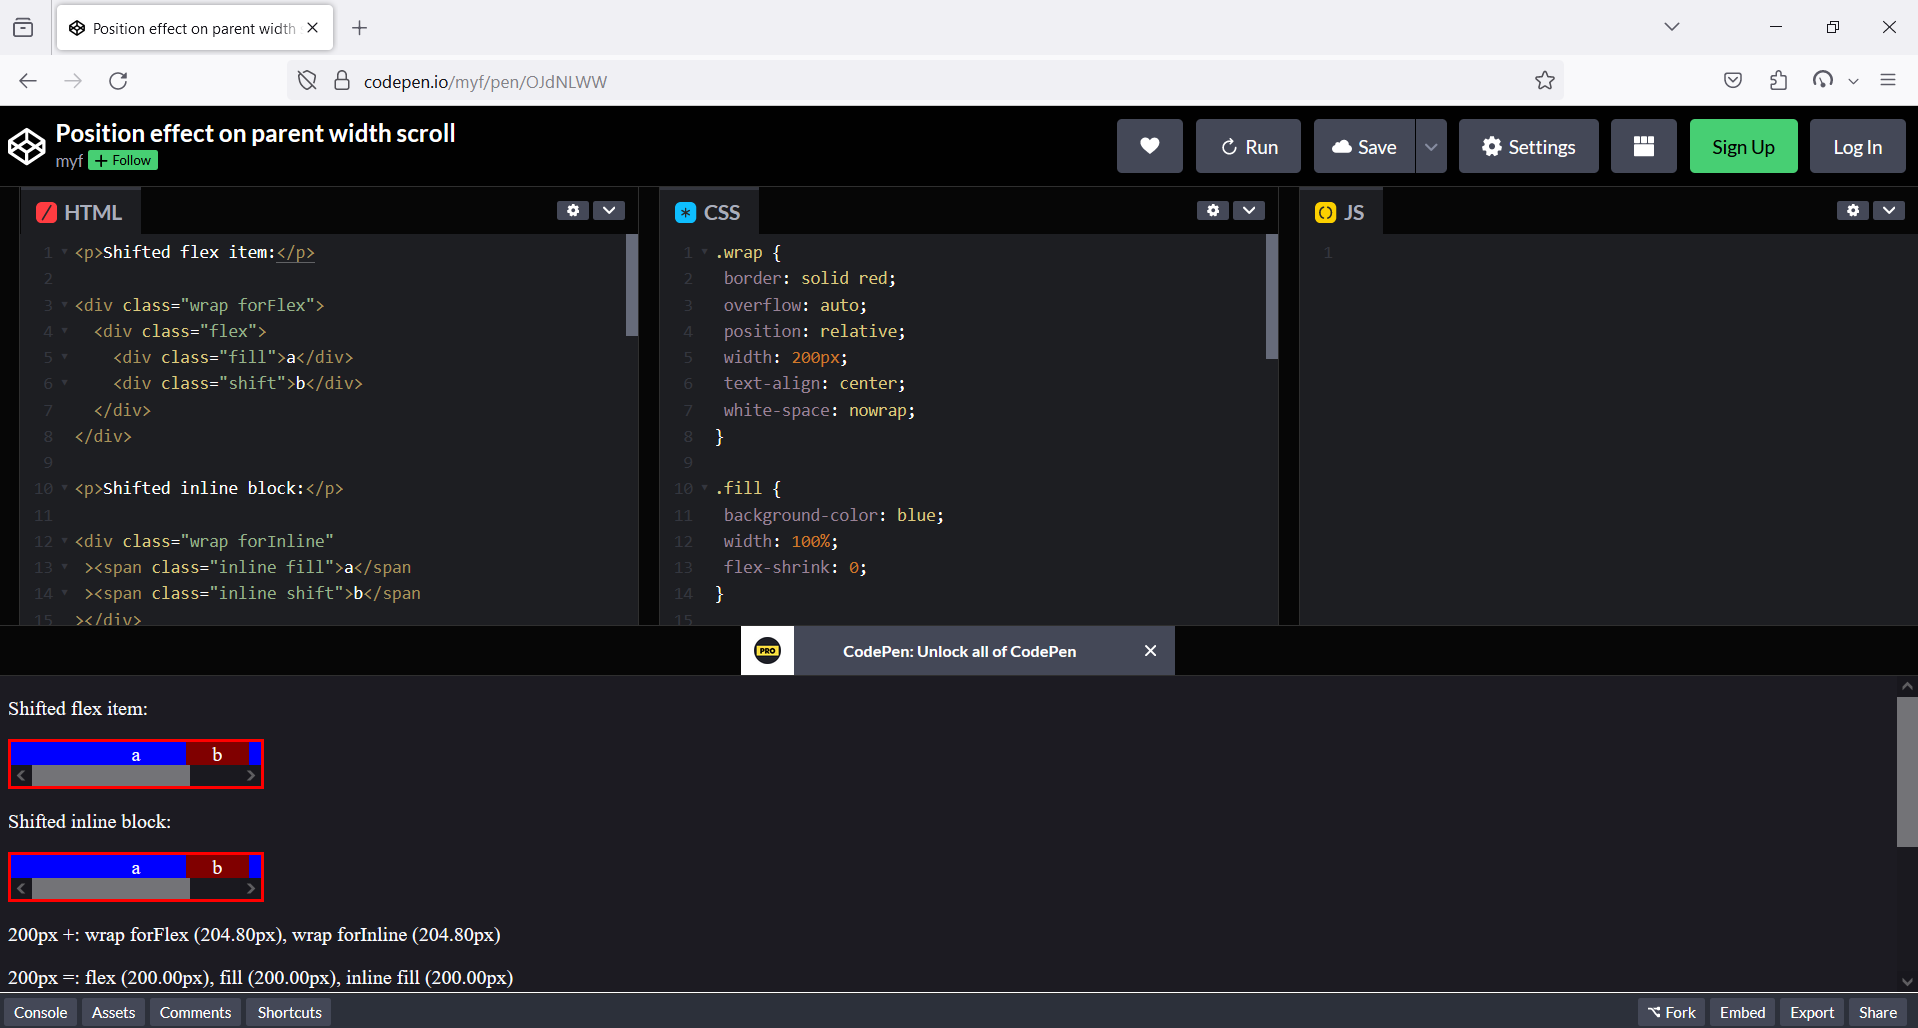The width and height of the screenshot is (1918, 1028).
Task: Open the Comments panel
Action: coord(194,1012)
